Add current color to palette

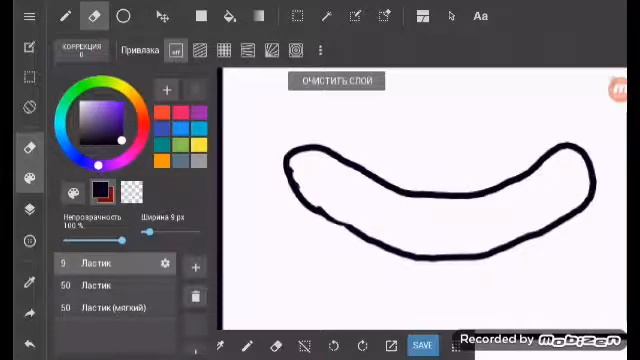tap(167, 90)
